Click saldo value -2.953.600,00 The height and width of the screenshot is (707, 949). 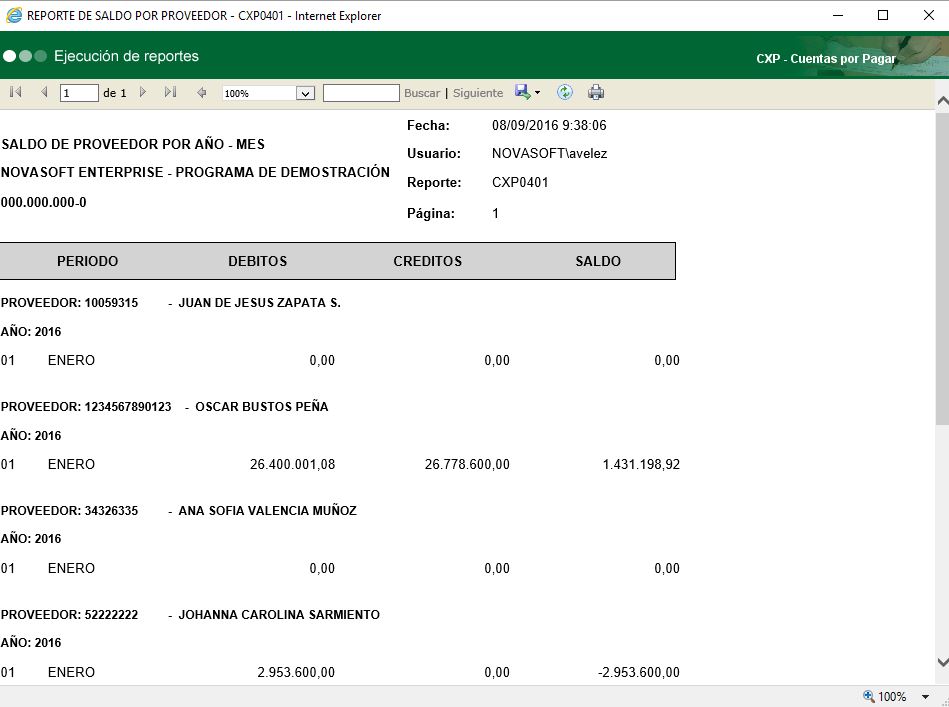(639, 672)
